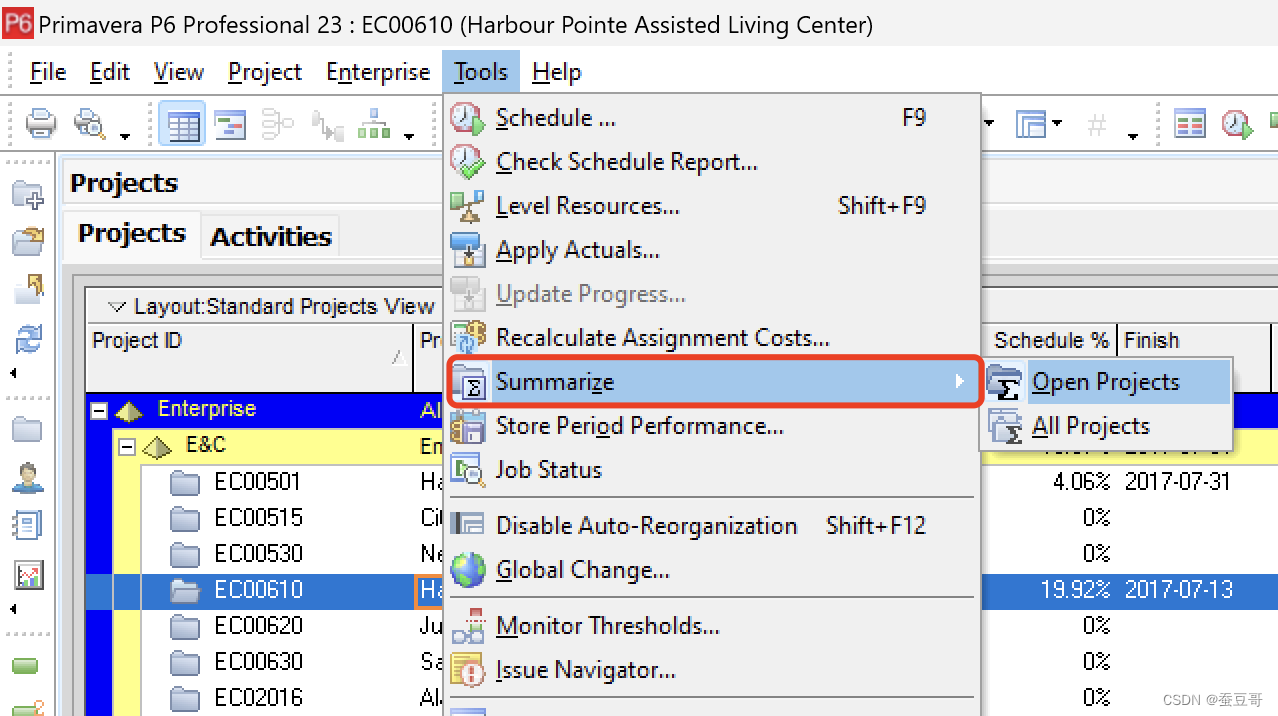Select the table view toolbar icon
The width and height of the screenshot is (1278, 716).
183,124
